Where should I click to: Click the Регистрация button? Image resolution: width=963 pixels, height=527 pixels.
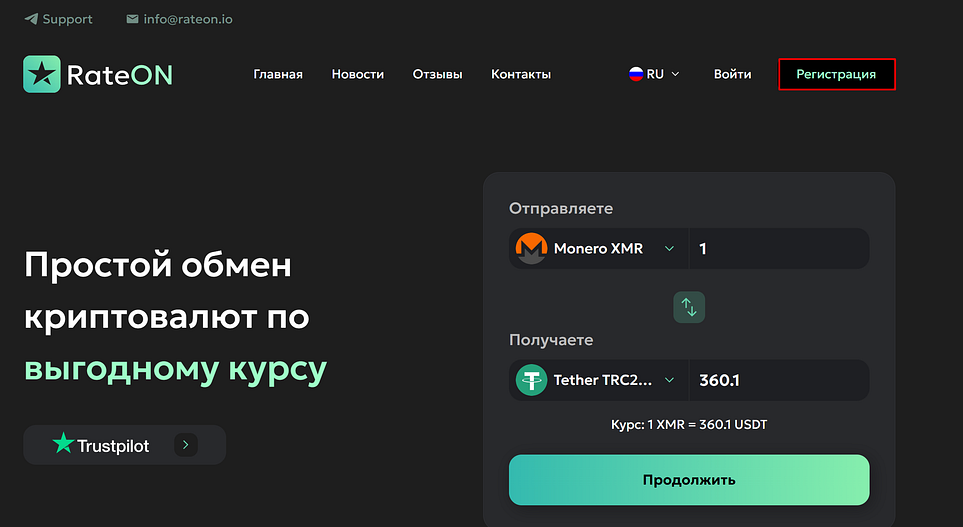tap(836, 74)
